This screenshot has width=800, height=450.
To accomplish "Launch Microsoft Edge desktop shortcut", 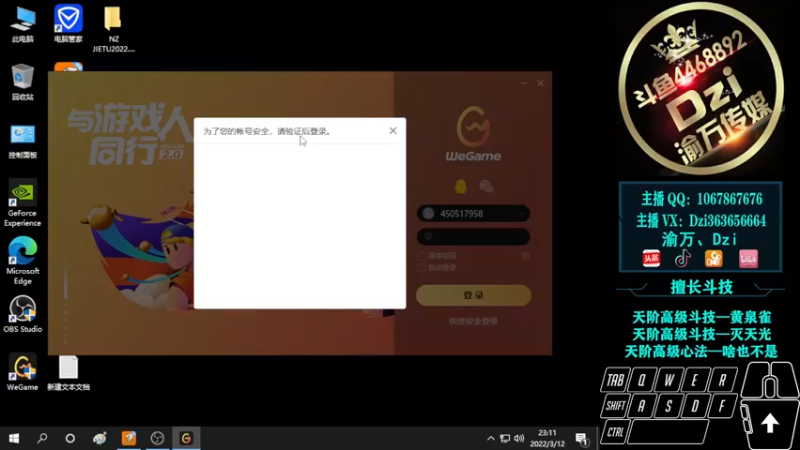I will (x=22, y=261).
